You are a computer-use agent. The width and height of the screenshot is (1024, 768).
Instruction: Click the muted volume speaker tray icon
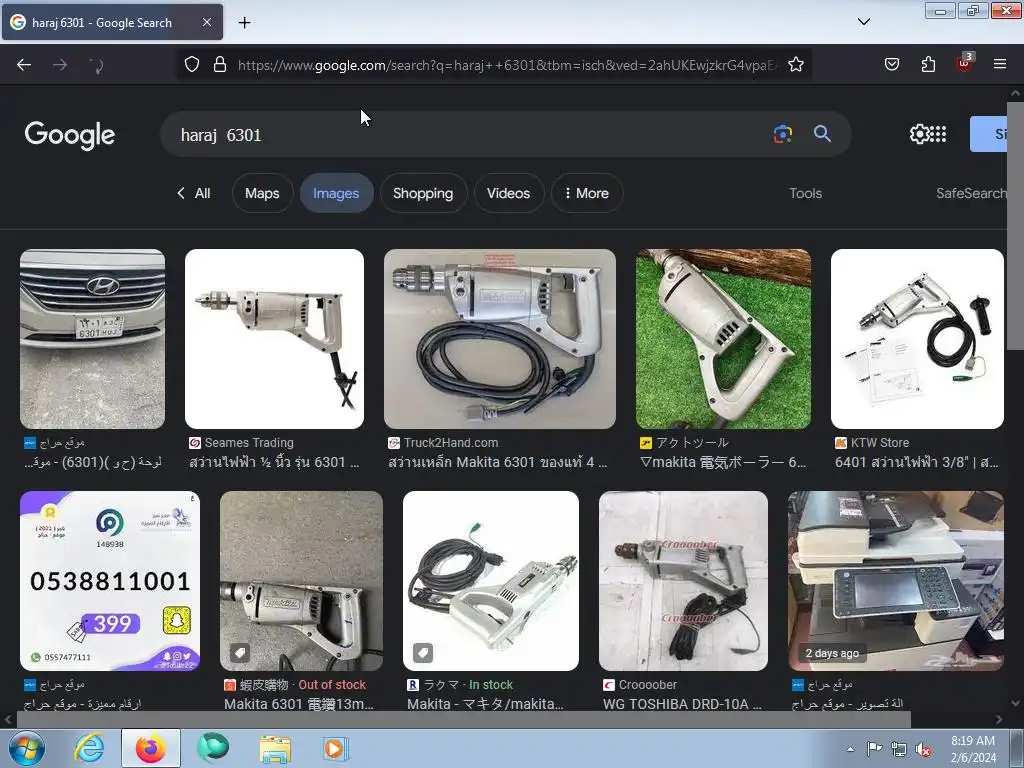pyautogui.click(x=923, y=749)
